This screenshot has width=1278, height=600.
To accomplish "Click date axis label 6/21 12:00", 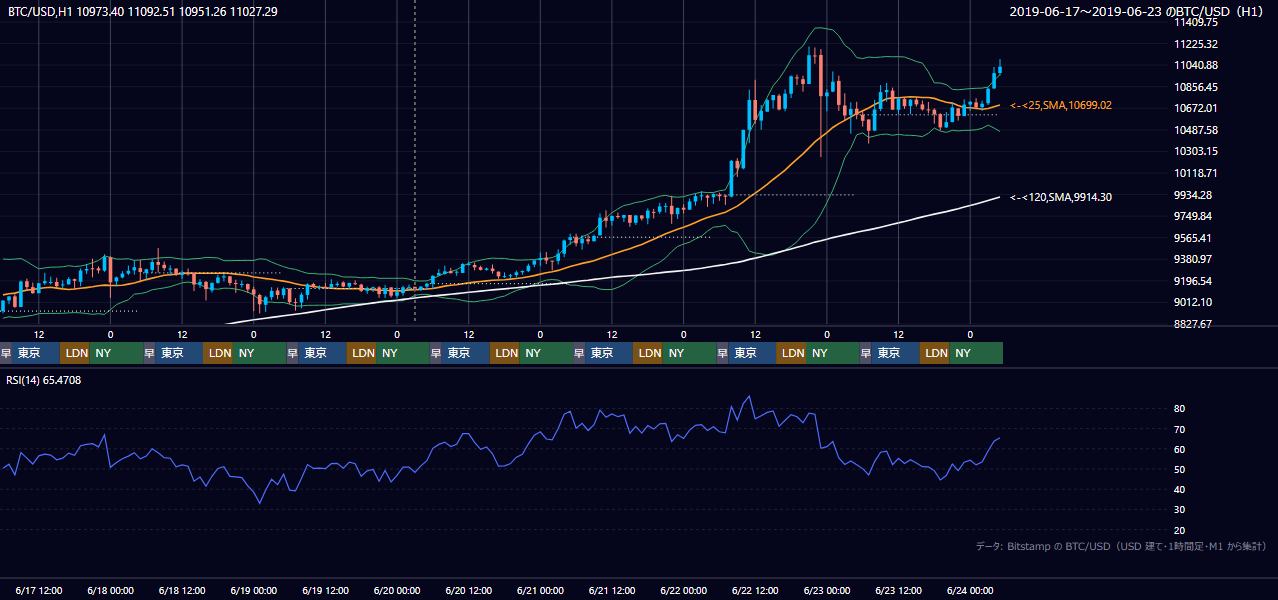I will click(612, 590).
